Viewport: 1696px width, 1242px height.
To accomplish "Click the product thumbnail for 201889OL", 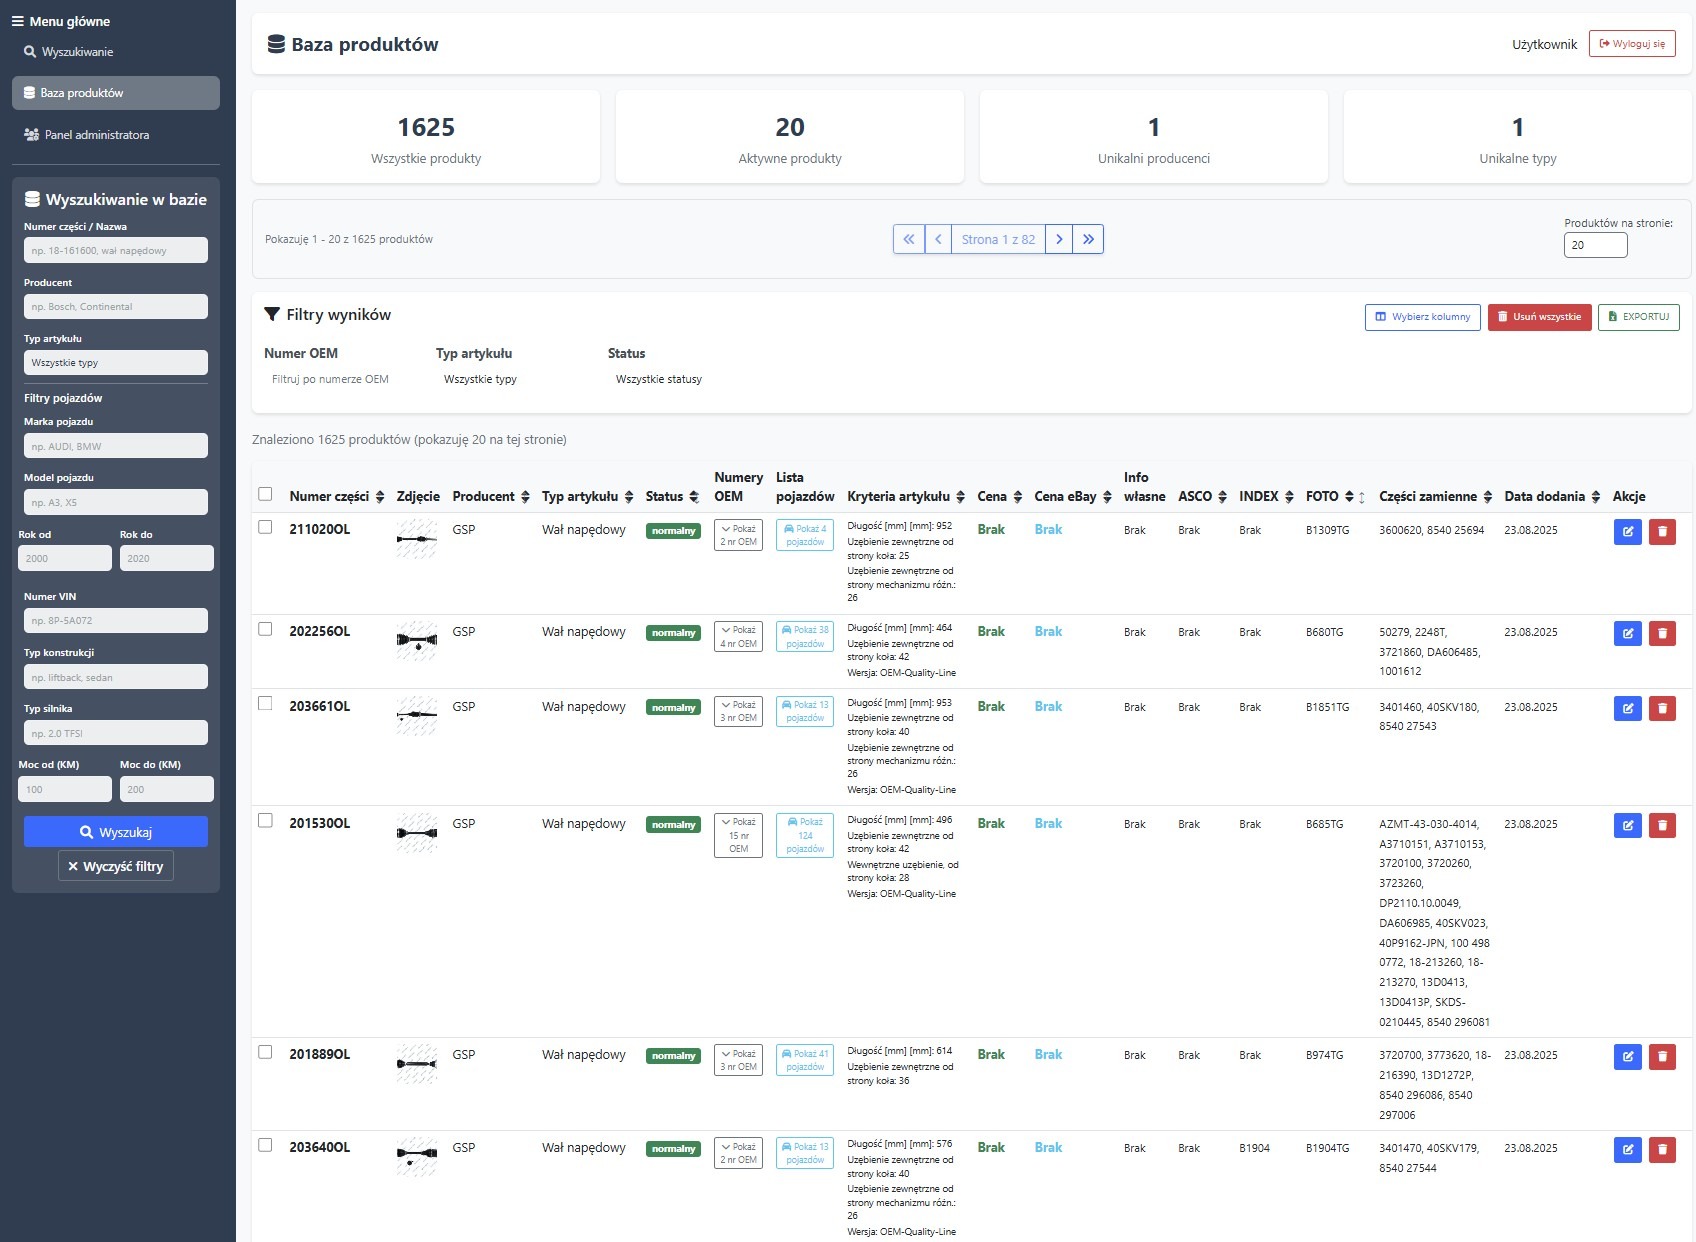I will tap(417, 1064).
